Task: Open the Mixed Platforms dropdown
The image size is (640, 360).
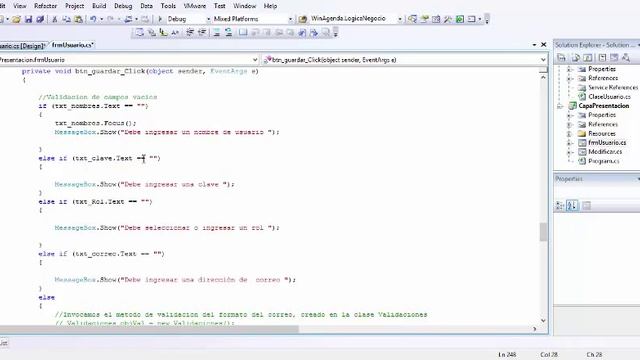Action: tap(290, 19)
